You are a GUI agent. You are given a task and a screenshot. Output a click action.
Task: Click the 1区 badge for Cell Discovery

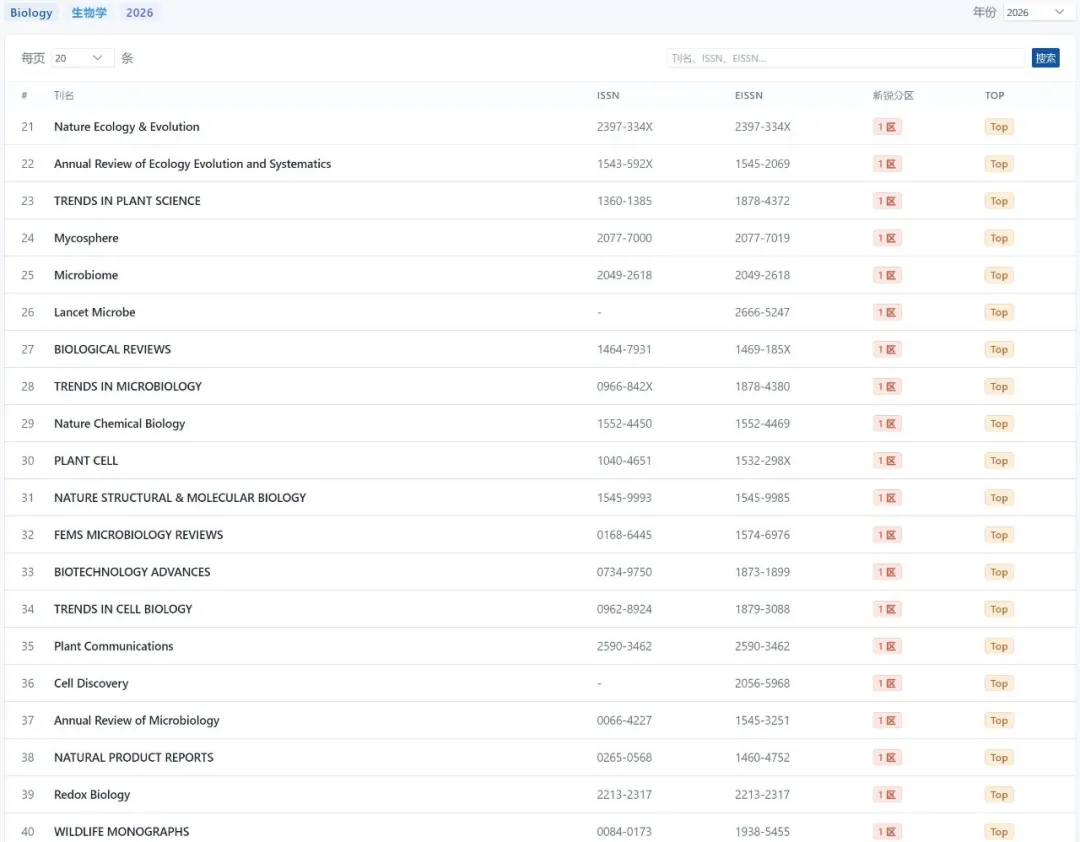(887, 684)
